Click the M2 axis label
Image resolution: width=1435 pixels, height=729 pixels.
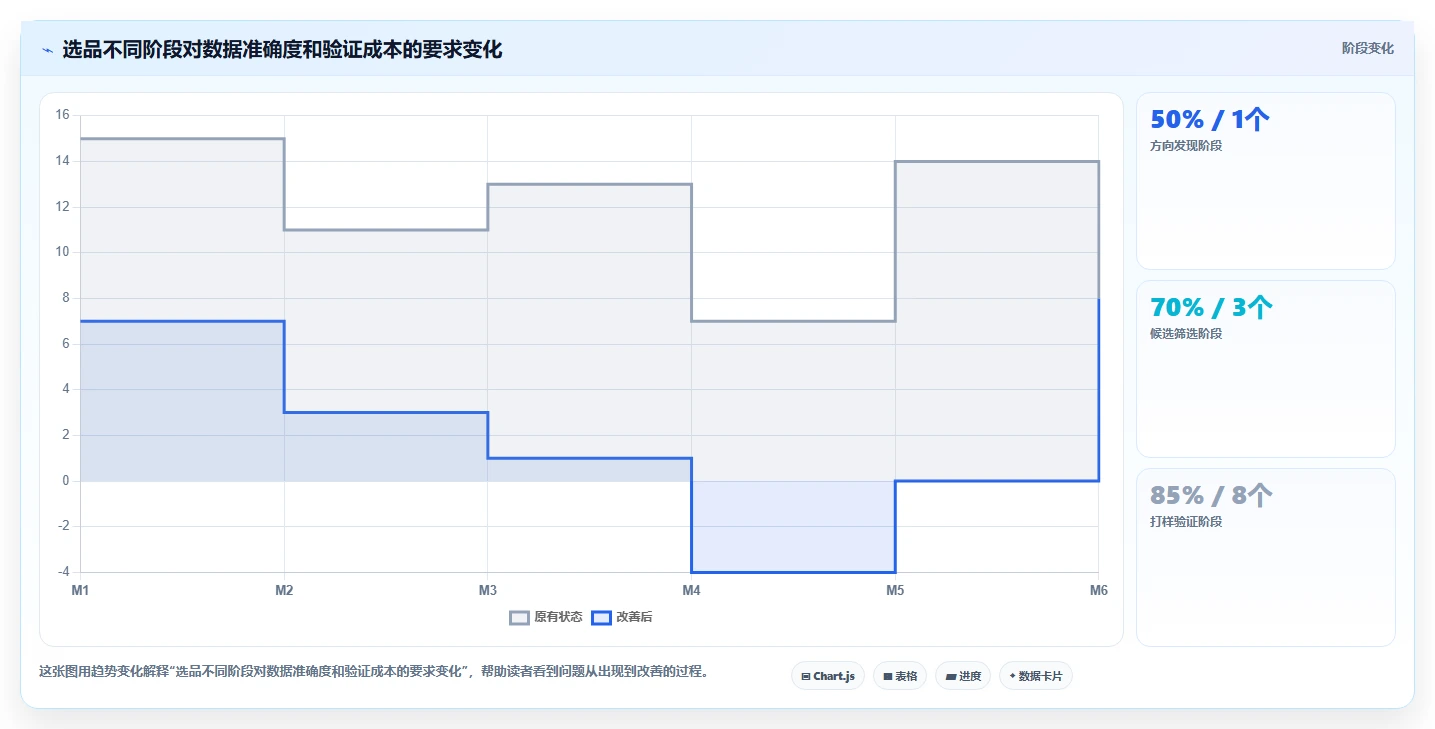point(284,591)
